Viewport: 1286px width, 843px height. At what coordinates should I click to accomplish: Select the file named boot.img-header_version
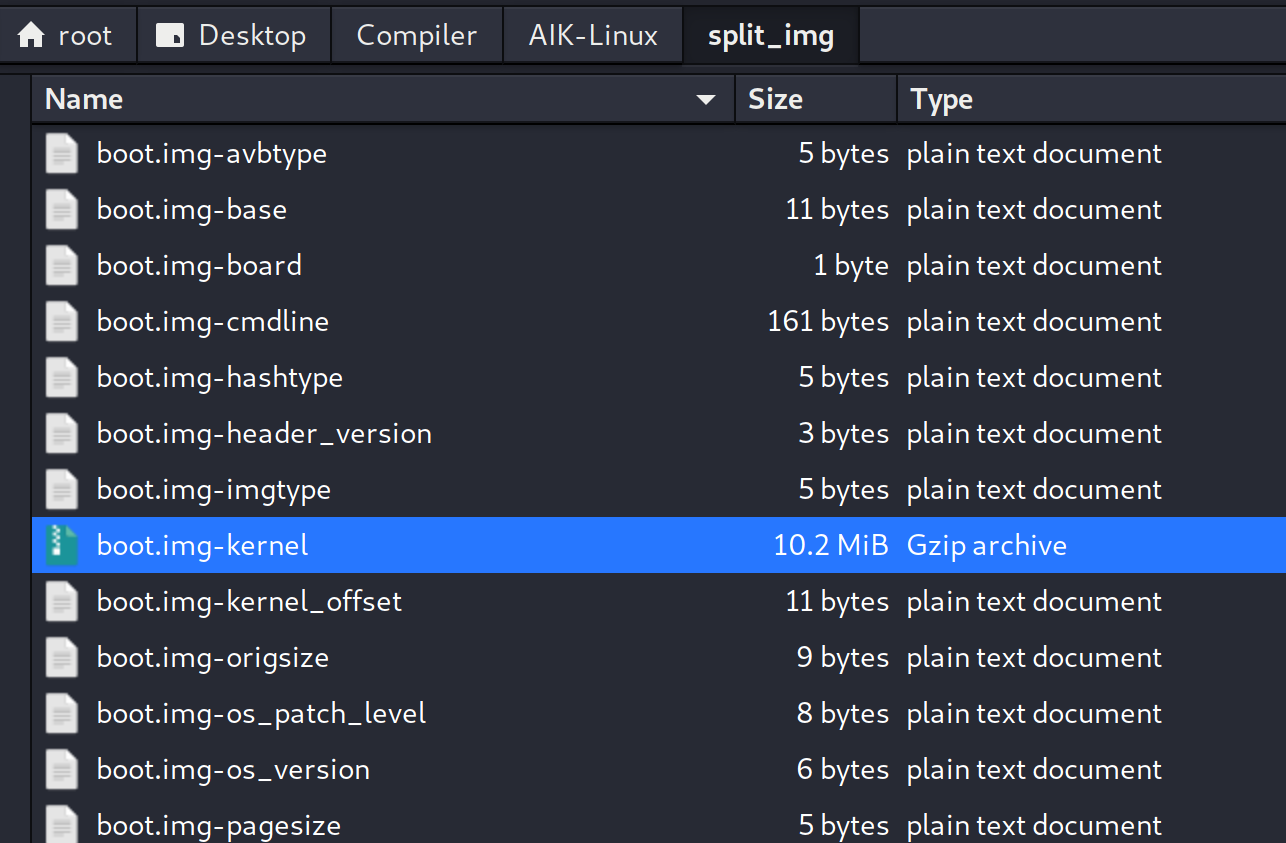(x=264, y=434)
